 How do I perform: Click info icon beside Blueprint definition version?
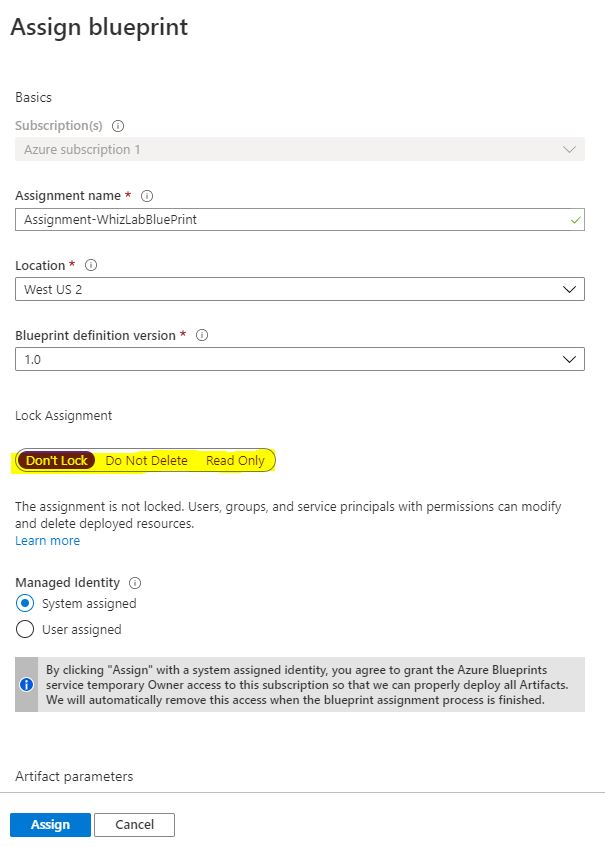click(x=202, y=335)
